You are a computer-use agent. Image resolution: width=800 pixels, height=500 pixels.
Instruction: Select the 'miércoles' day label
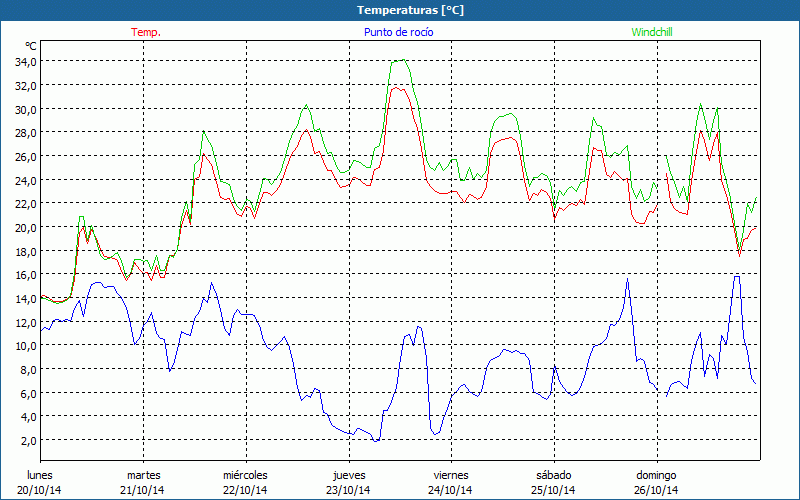click(245, 475)
